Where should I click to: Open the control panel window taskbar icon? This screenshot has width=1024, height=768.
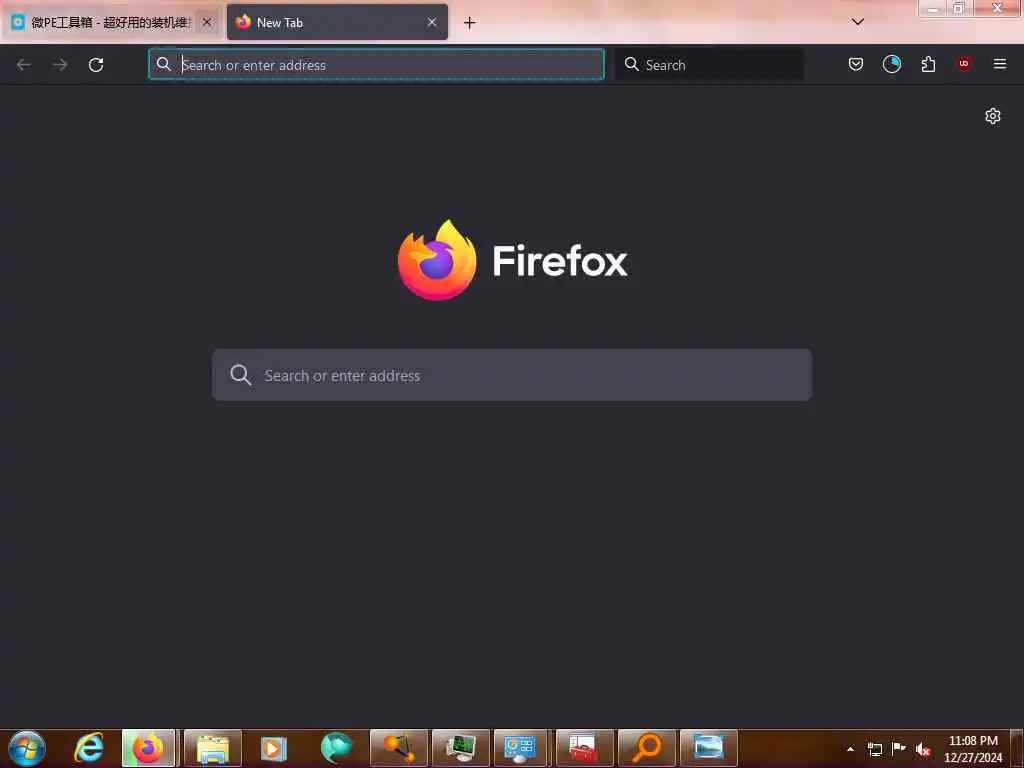(x=520, y=748)
